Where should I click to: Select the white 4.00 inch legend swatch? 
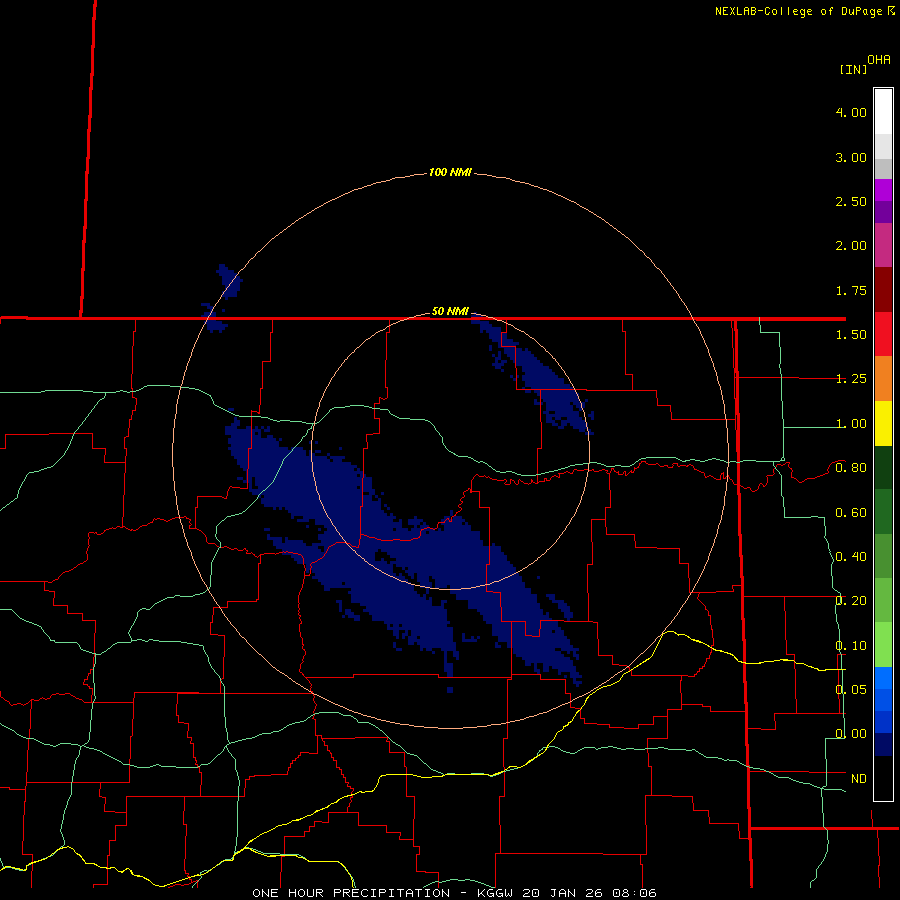[883, 112]
